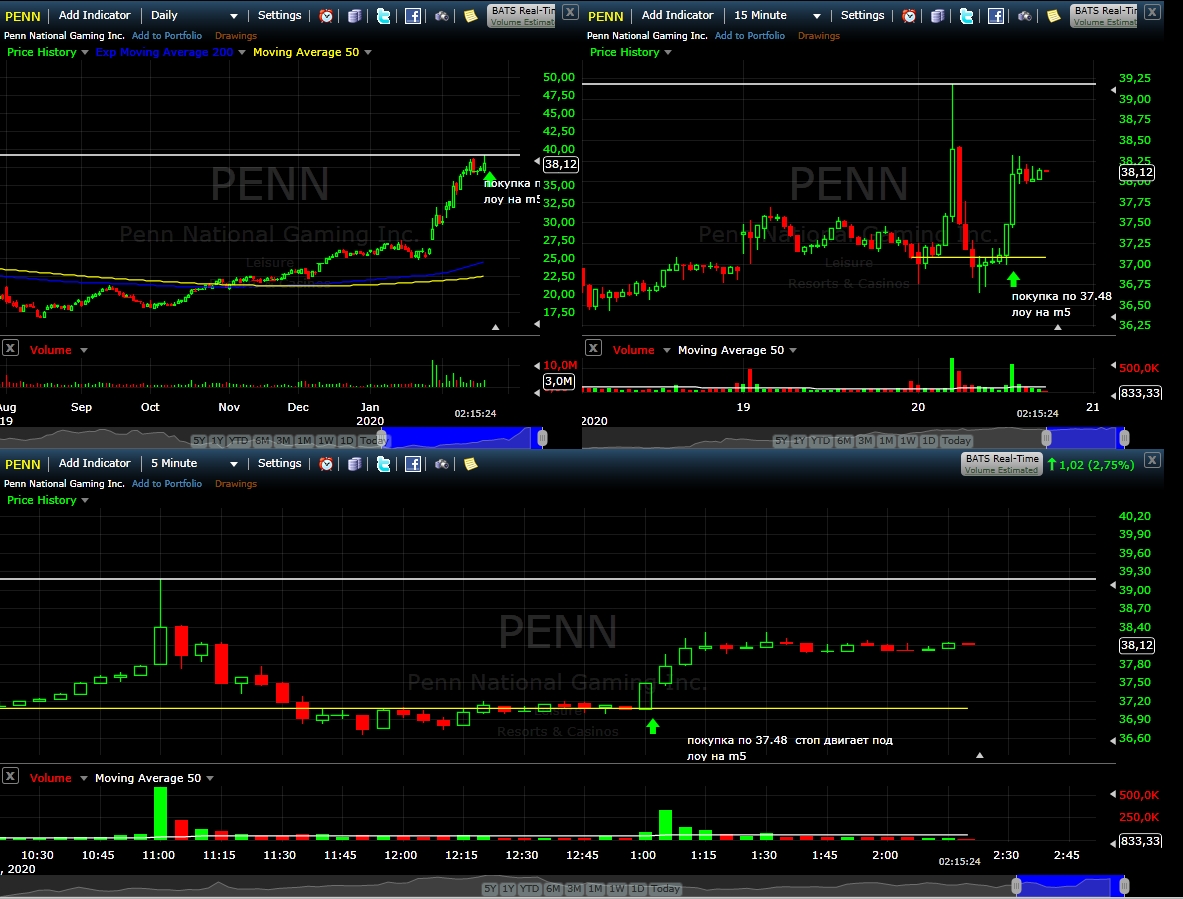Open the alarm clock alert icon in the daily chart
Image resolution: width=1183 pixels, height=899 pixels.
pos(326,16)
